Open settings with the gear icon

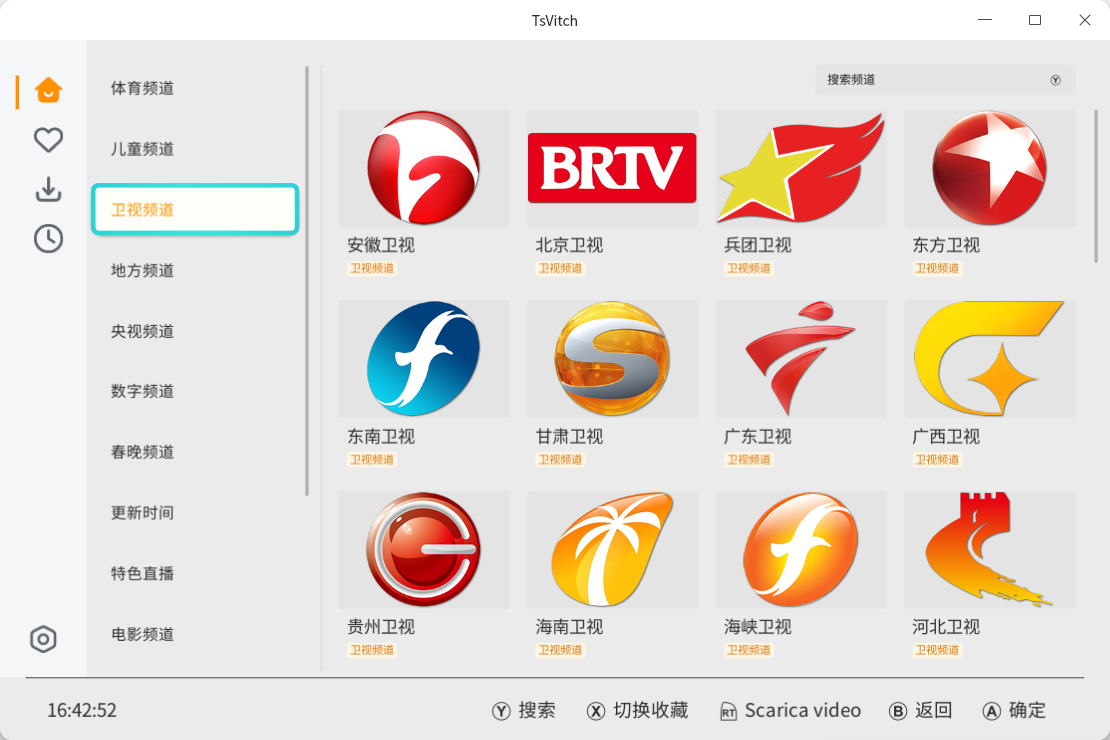(x=47, y=639)
